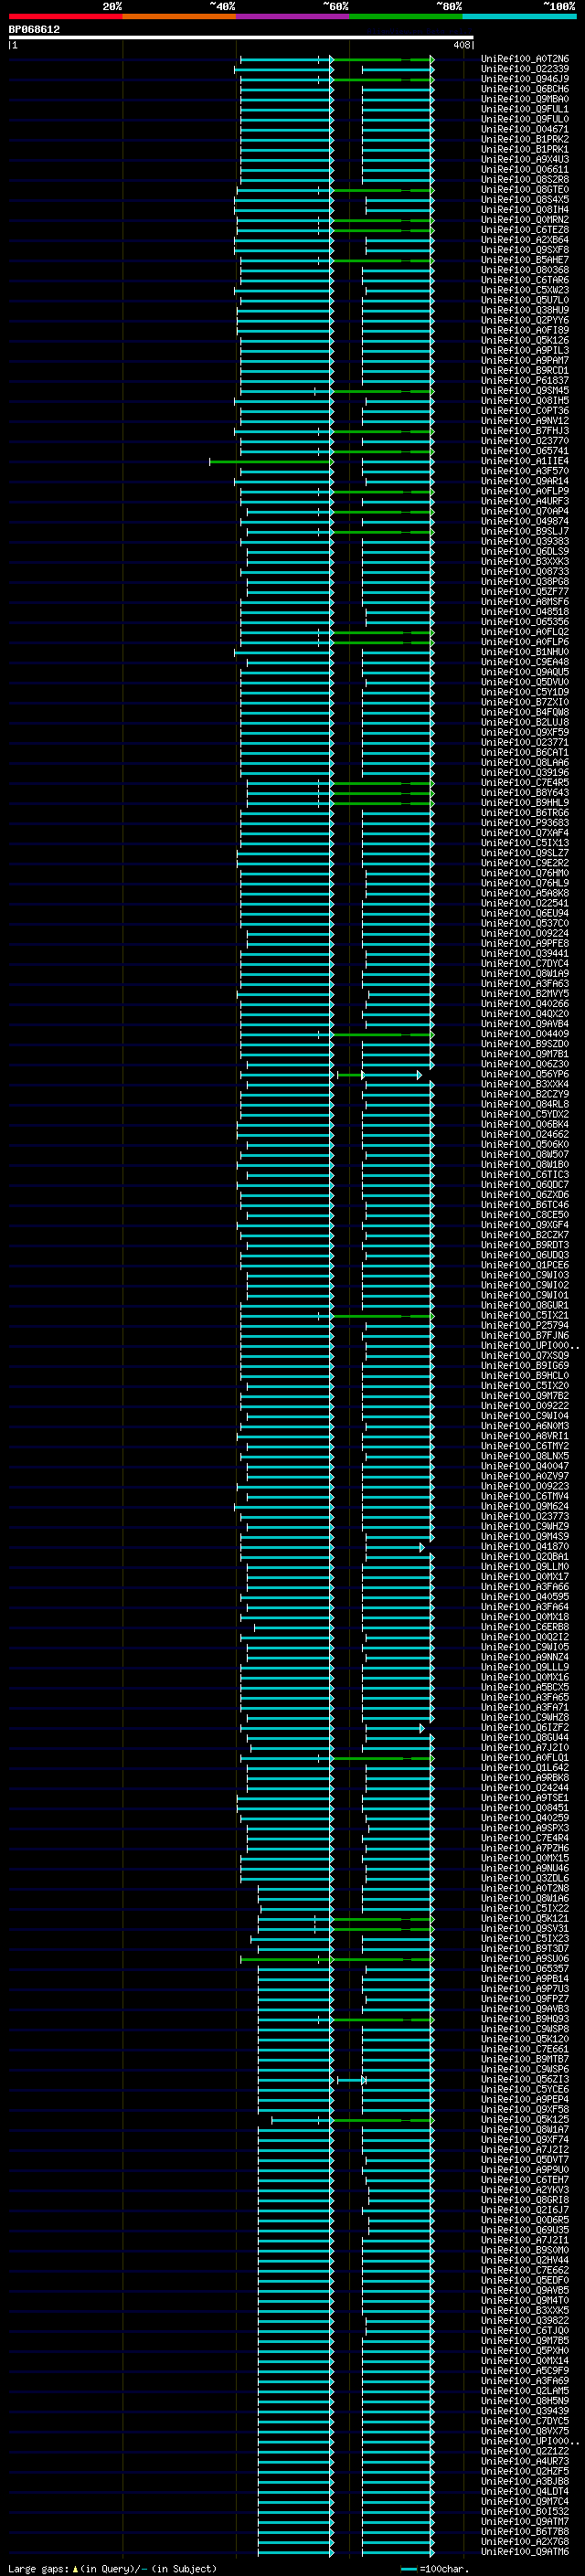
Task: Select the BP068612 query label
Action: tap(34, 29)
